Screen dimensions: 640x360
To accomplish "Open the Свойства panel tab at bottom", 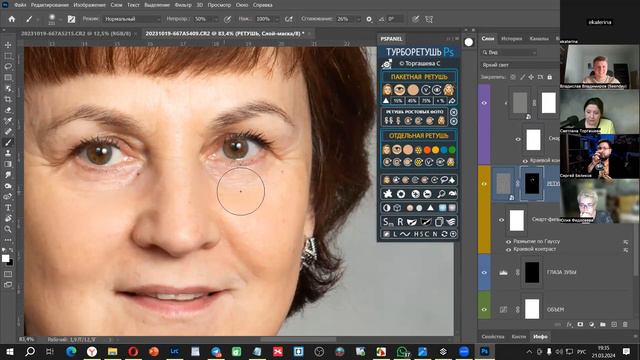I will (493, 337).
